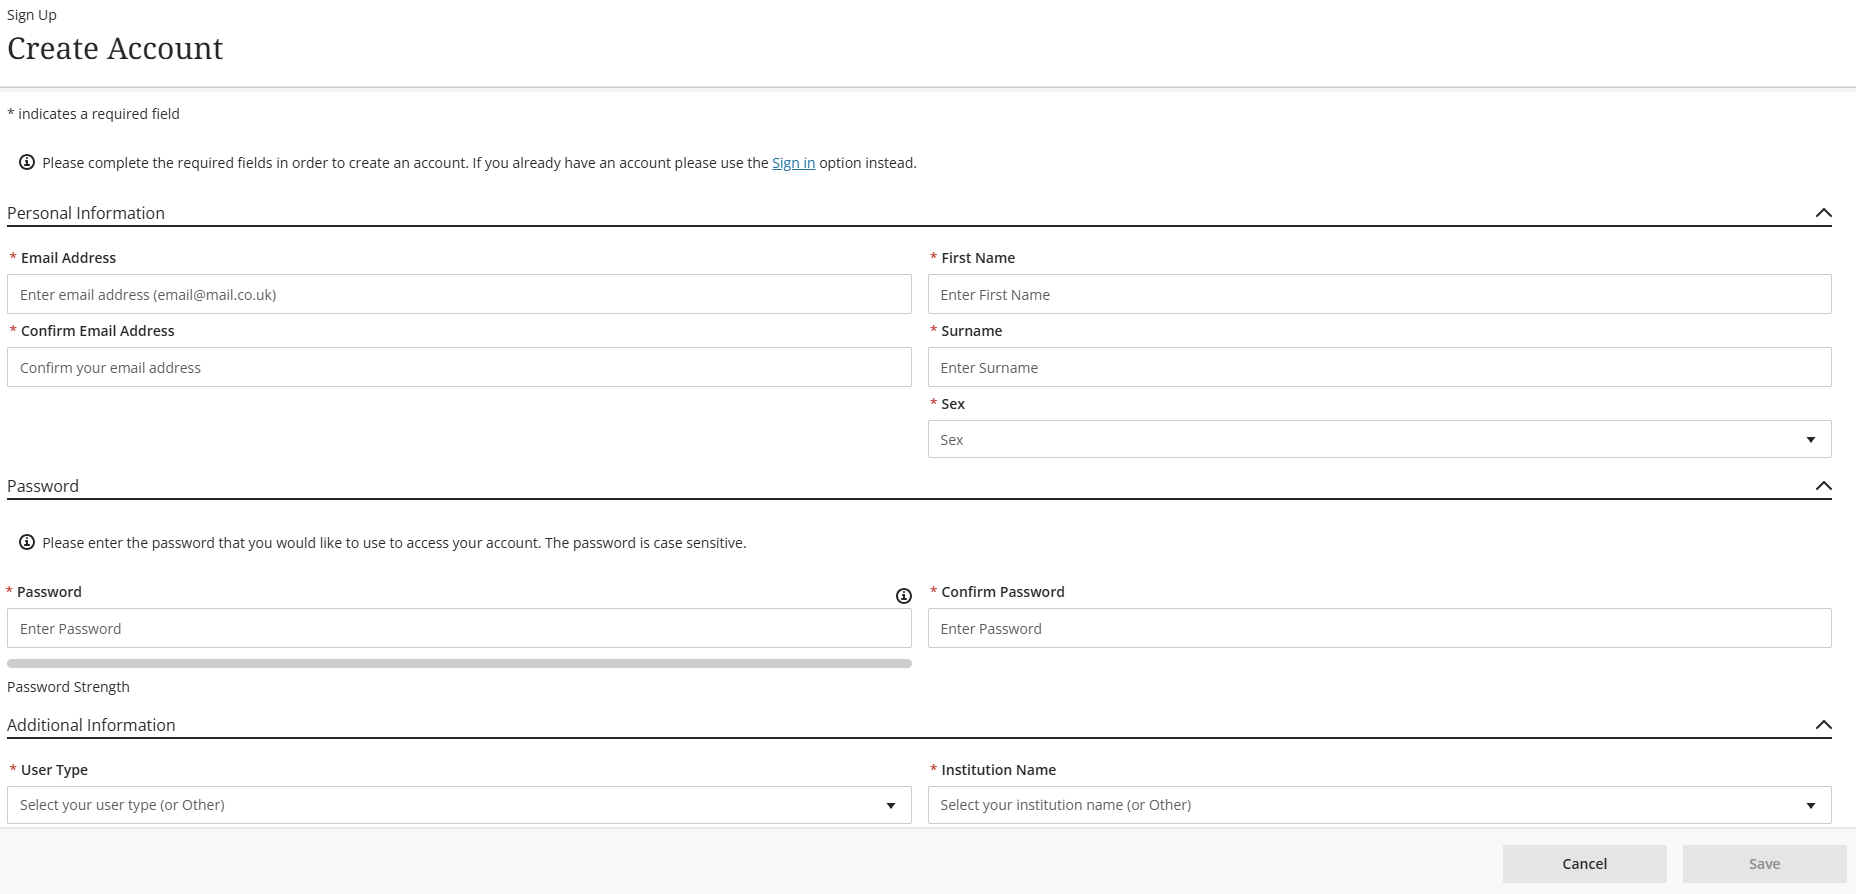Collapse the Password section

point(1823,486)
